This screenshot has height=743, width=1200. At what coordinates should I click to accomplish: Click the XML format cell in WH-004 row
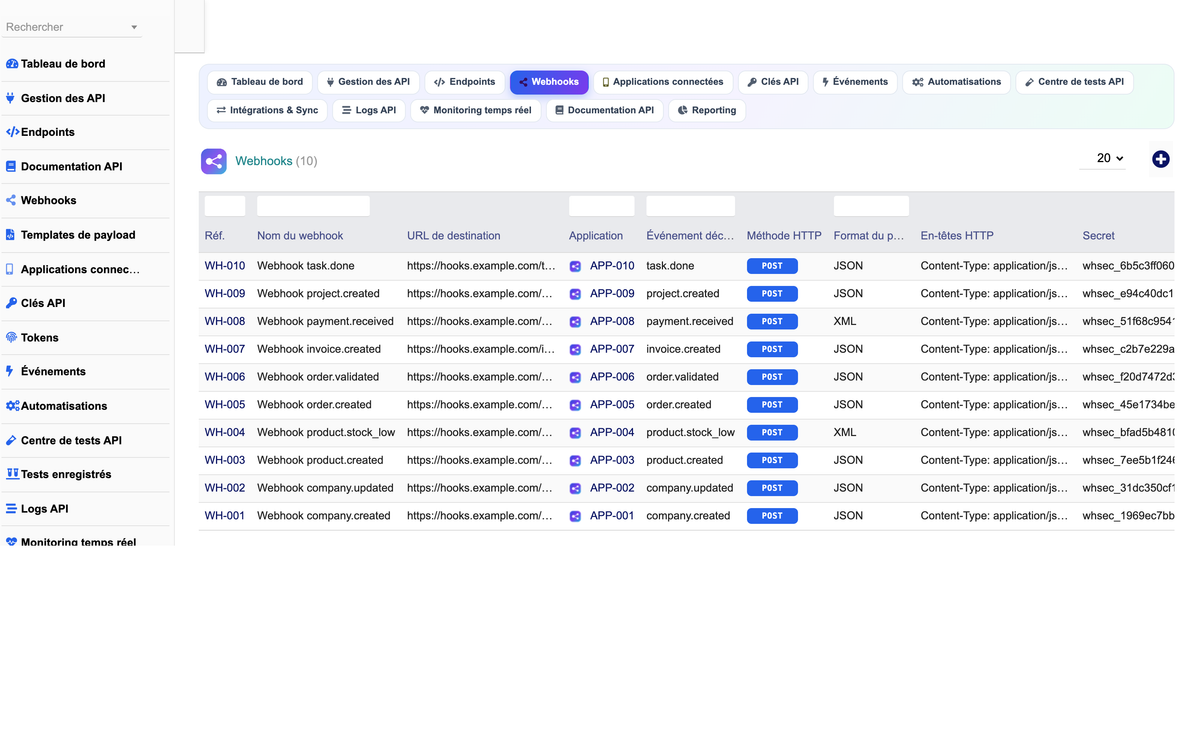click(x=845, y=433)
